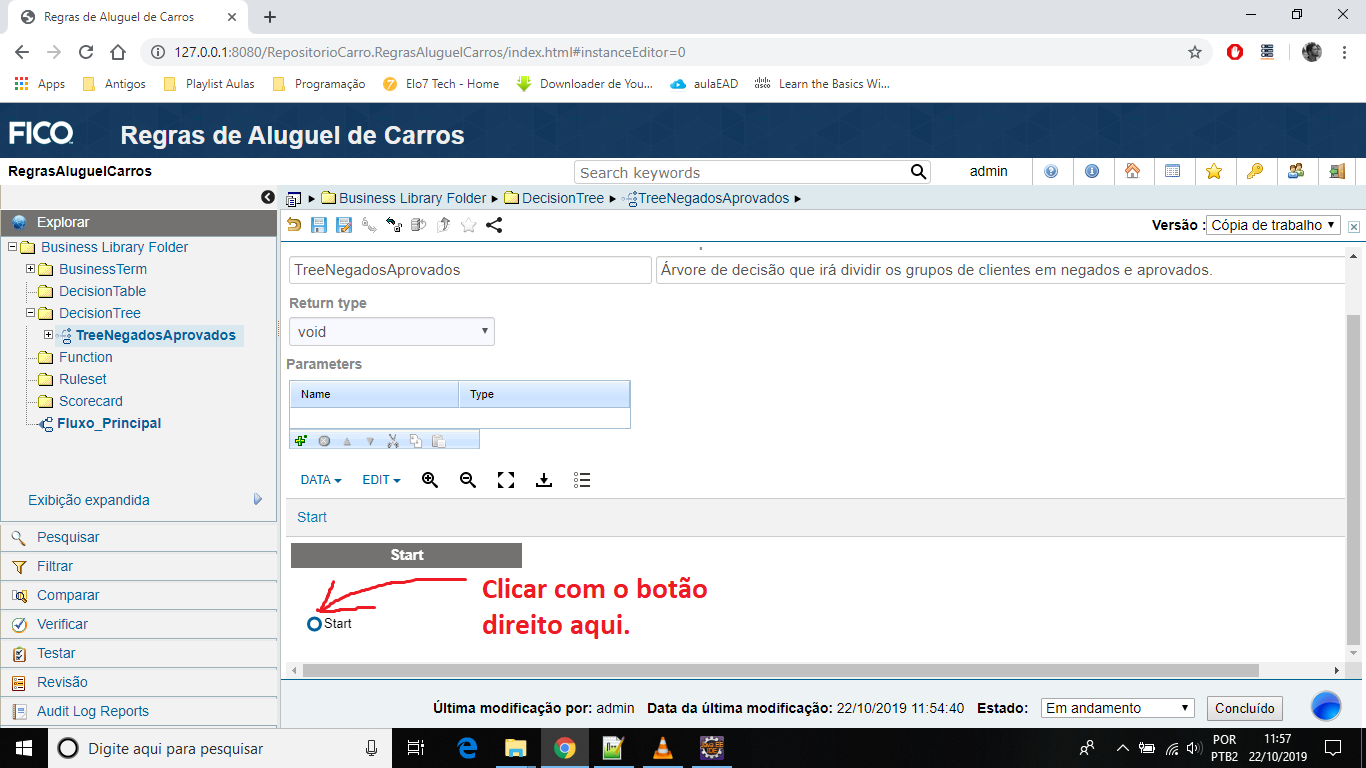Viewport: 1366px width, 768px height.
Task: Open the key/permissions icon in the header
Action: (x=1255, y=171)
